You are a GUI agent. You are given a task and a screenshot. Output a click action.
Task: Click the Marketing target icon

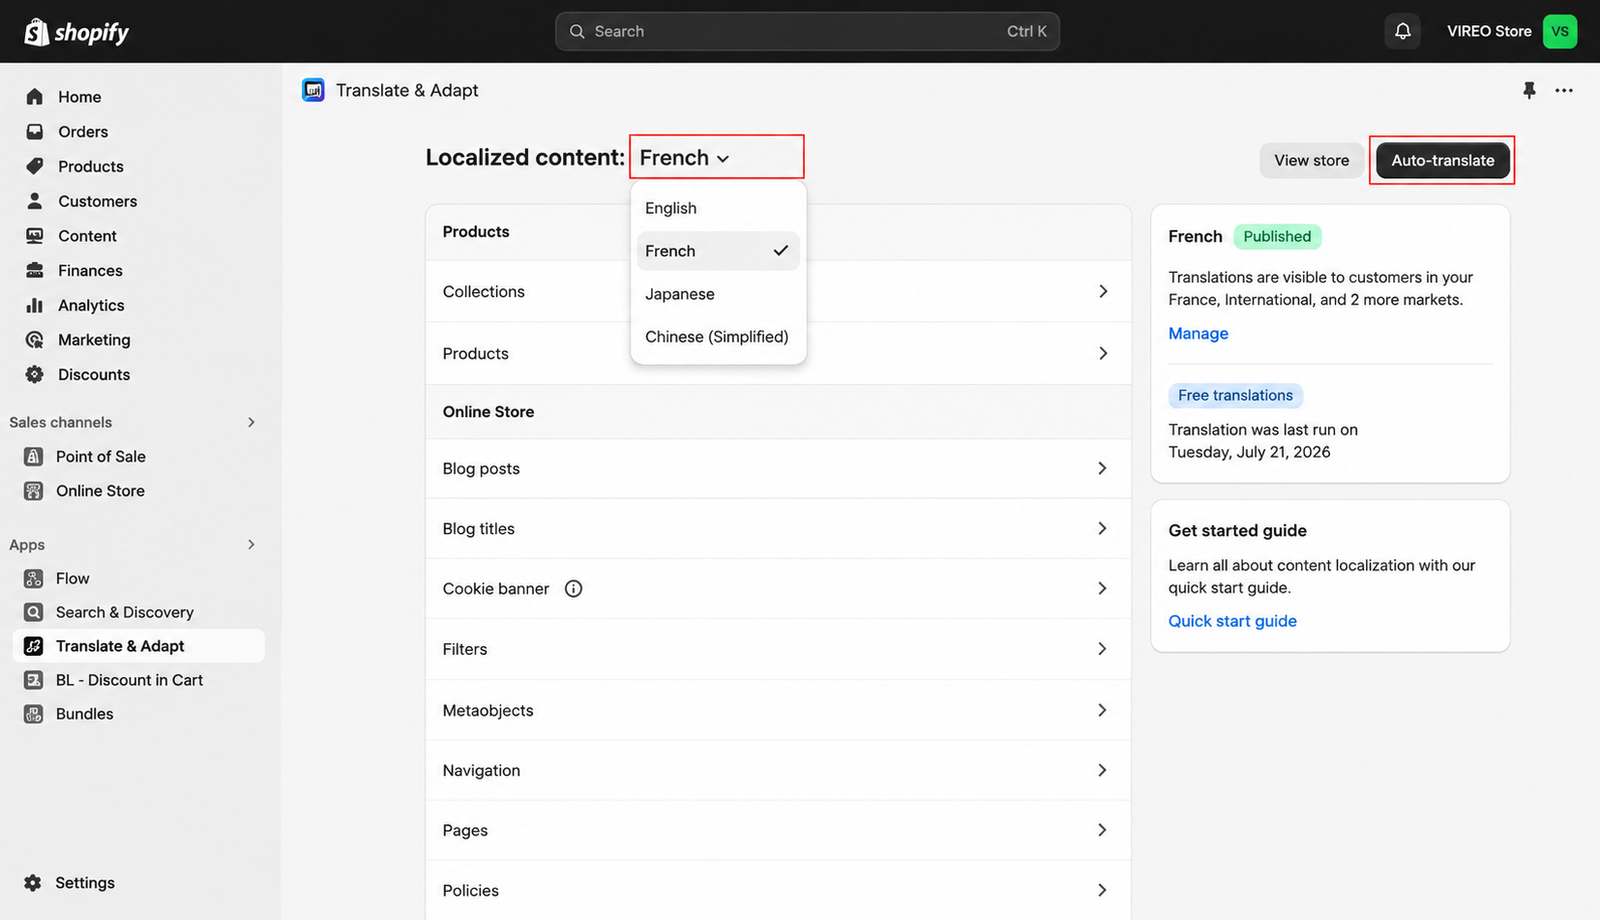click(35, 340)
